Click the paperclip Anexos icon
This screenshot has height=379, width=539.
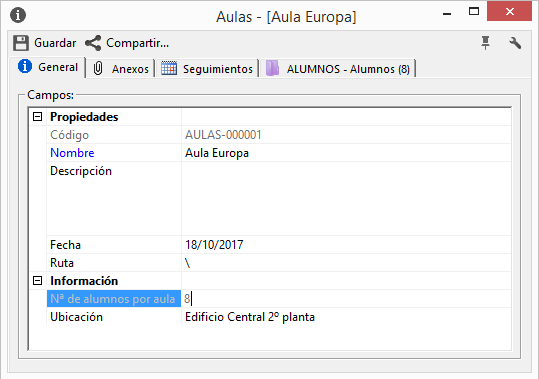point(98,68)
